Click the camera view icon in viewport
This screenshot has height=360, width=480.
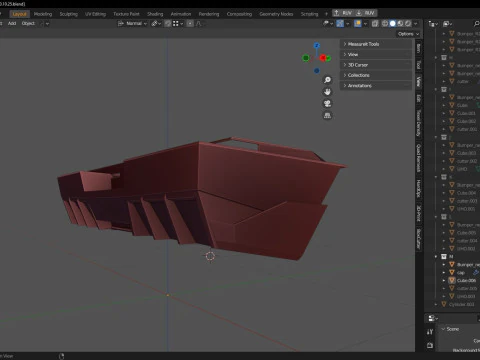point(327,104)
